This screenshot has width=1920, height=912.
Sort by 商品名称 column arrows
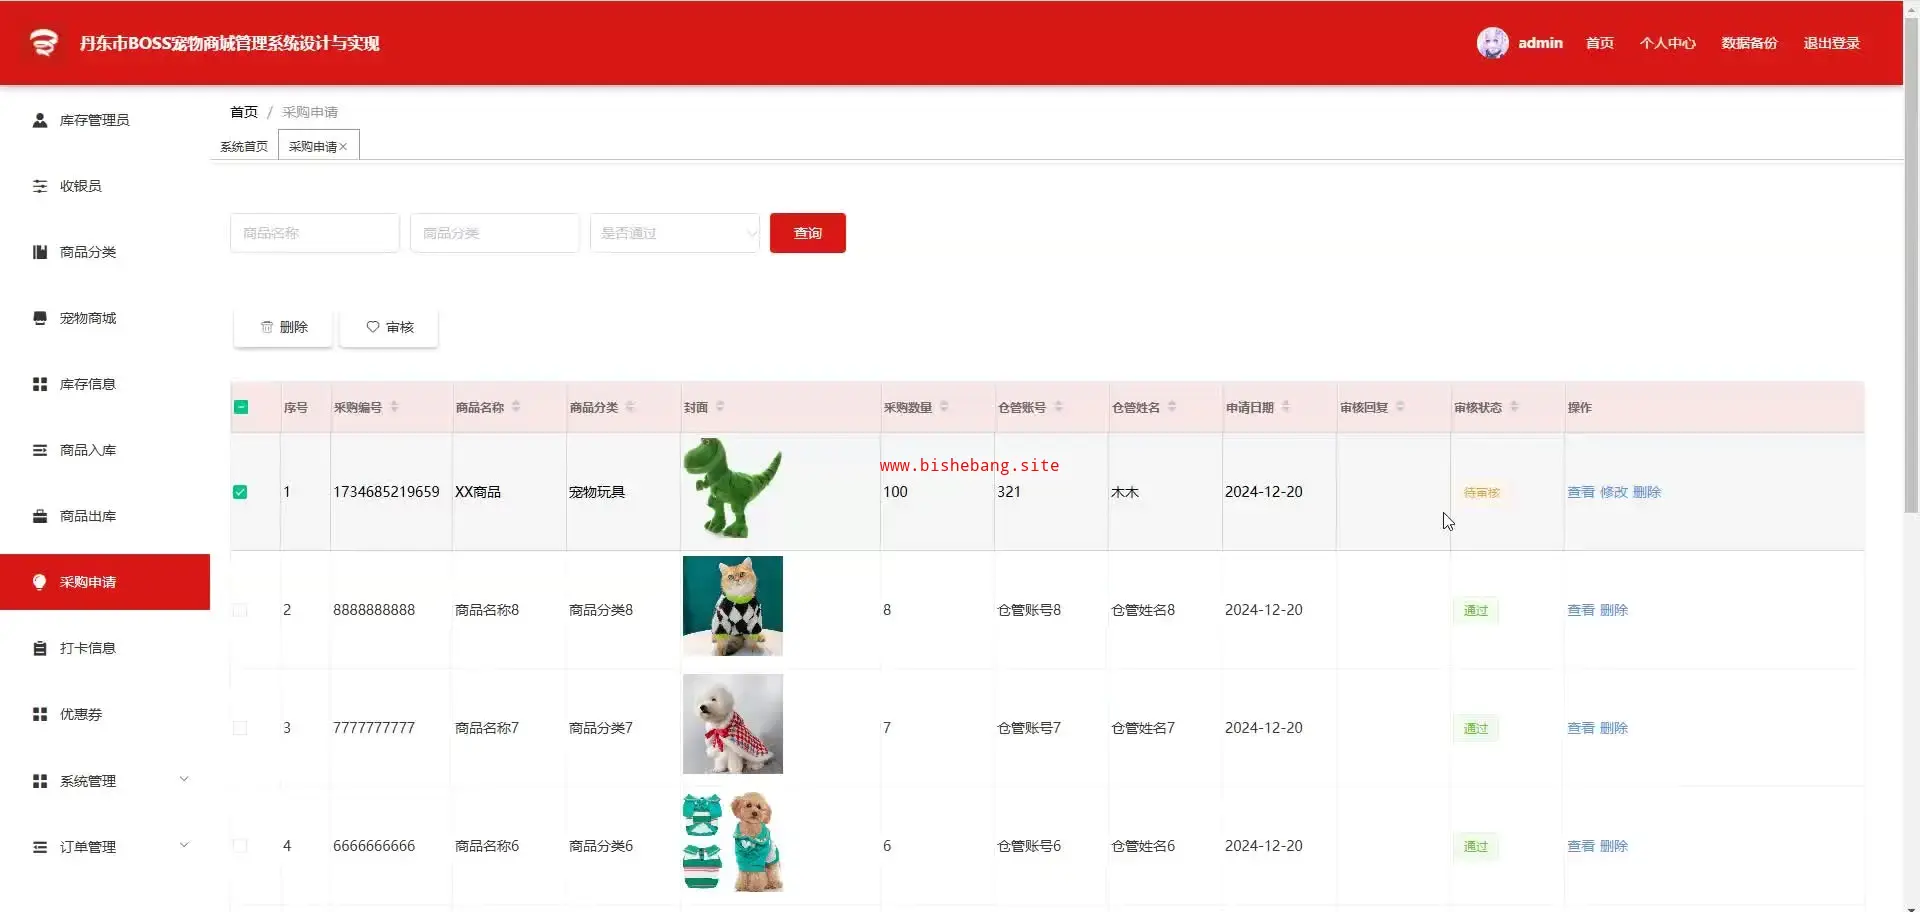point(516,407)
